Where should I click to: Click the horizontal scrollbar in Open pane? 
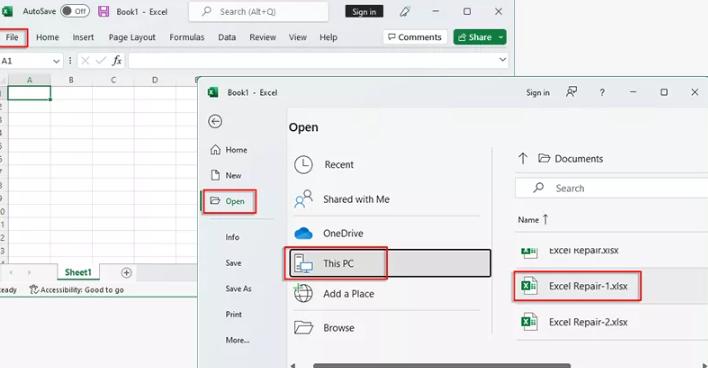[x=442, y=365]
